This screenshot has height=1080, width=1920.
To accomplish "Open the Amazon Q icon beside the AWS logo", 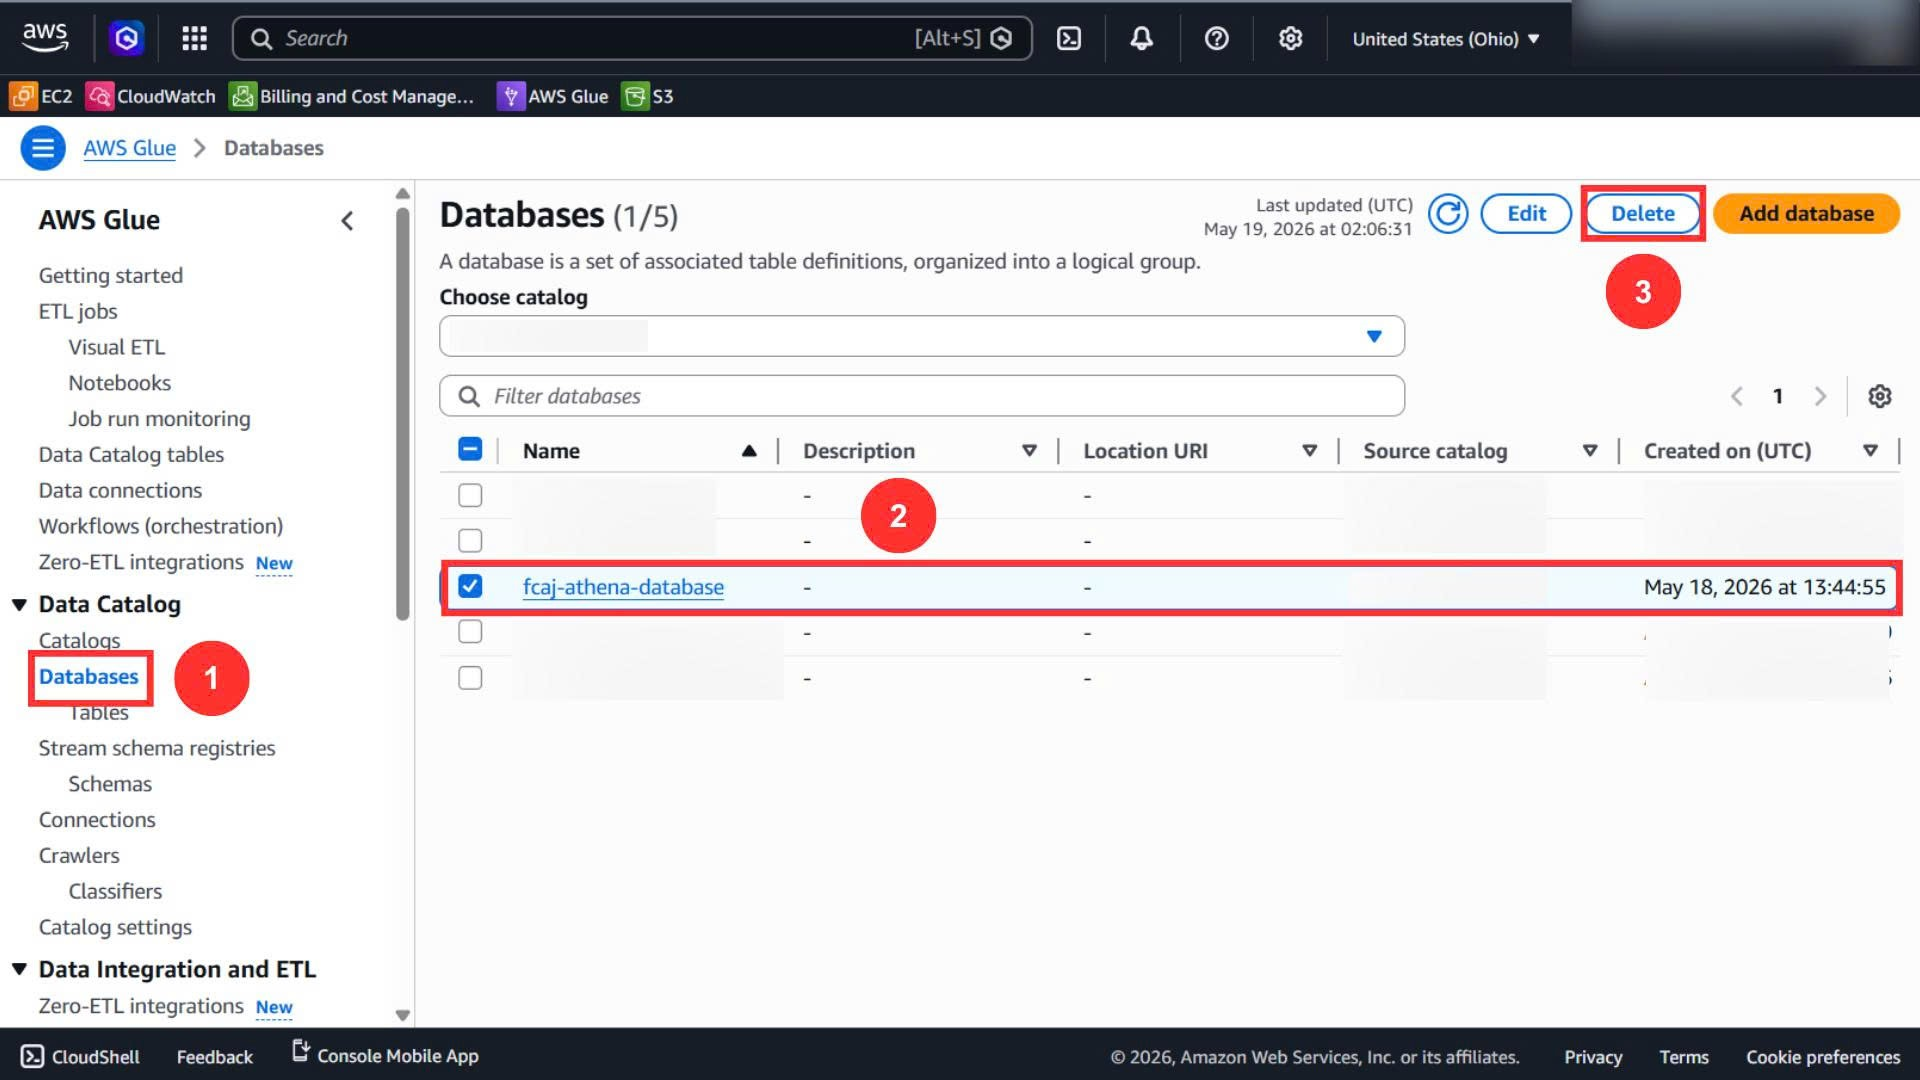I will [126, 38].
